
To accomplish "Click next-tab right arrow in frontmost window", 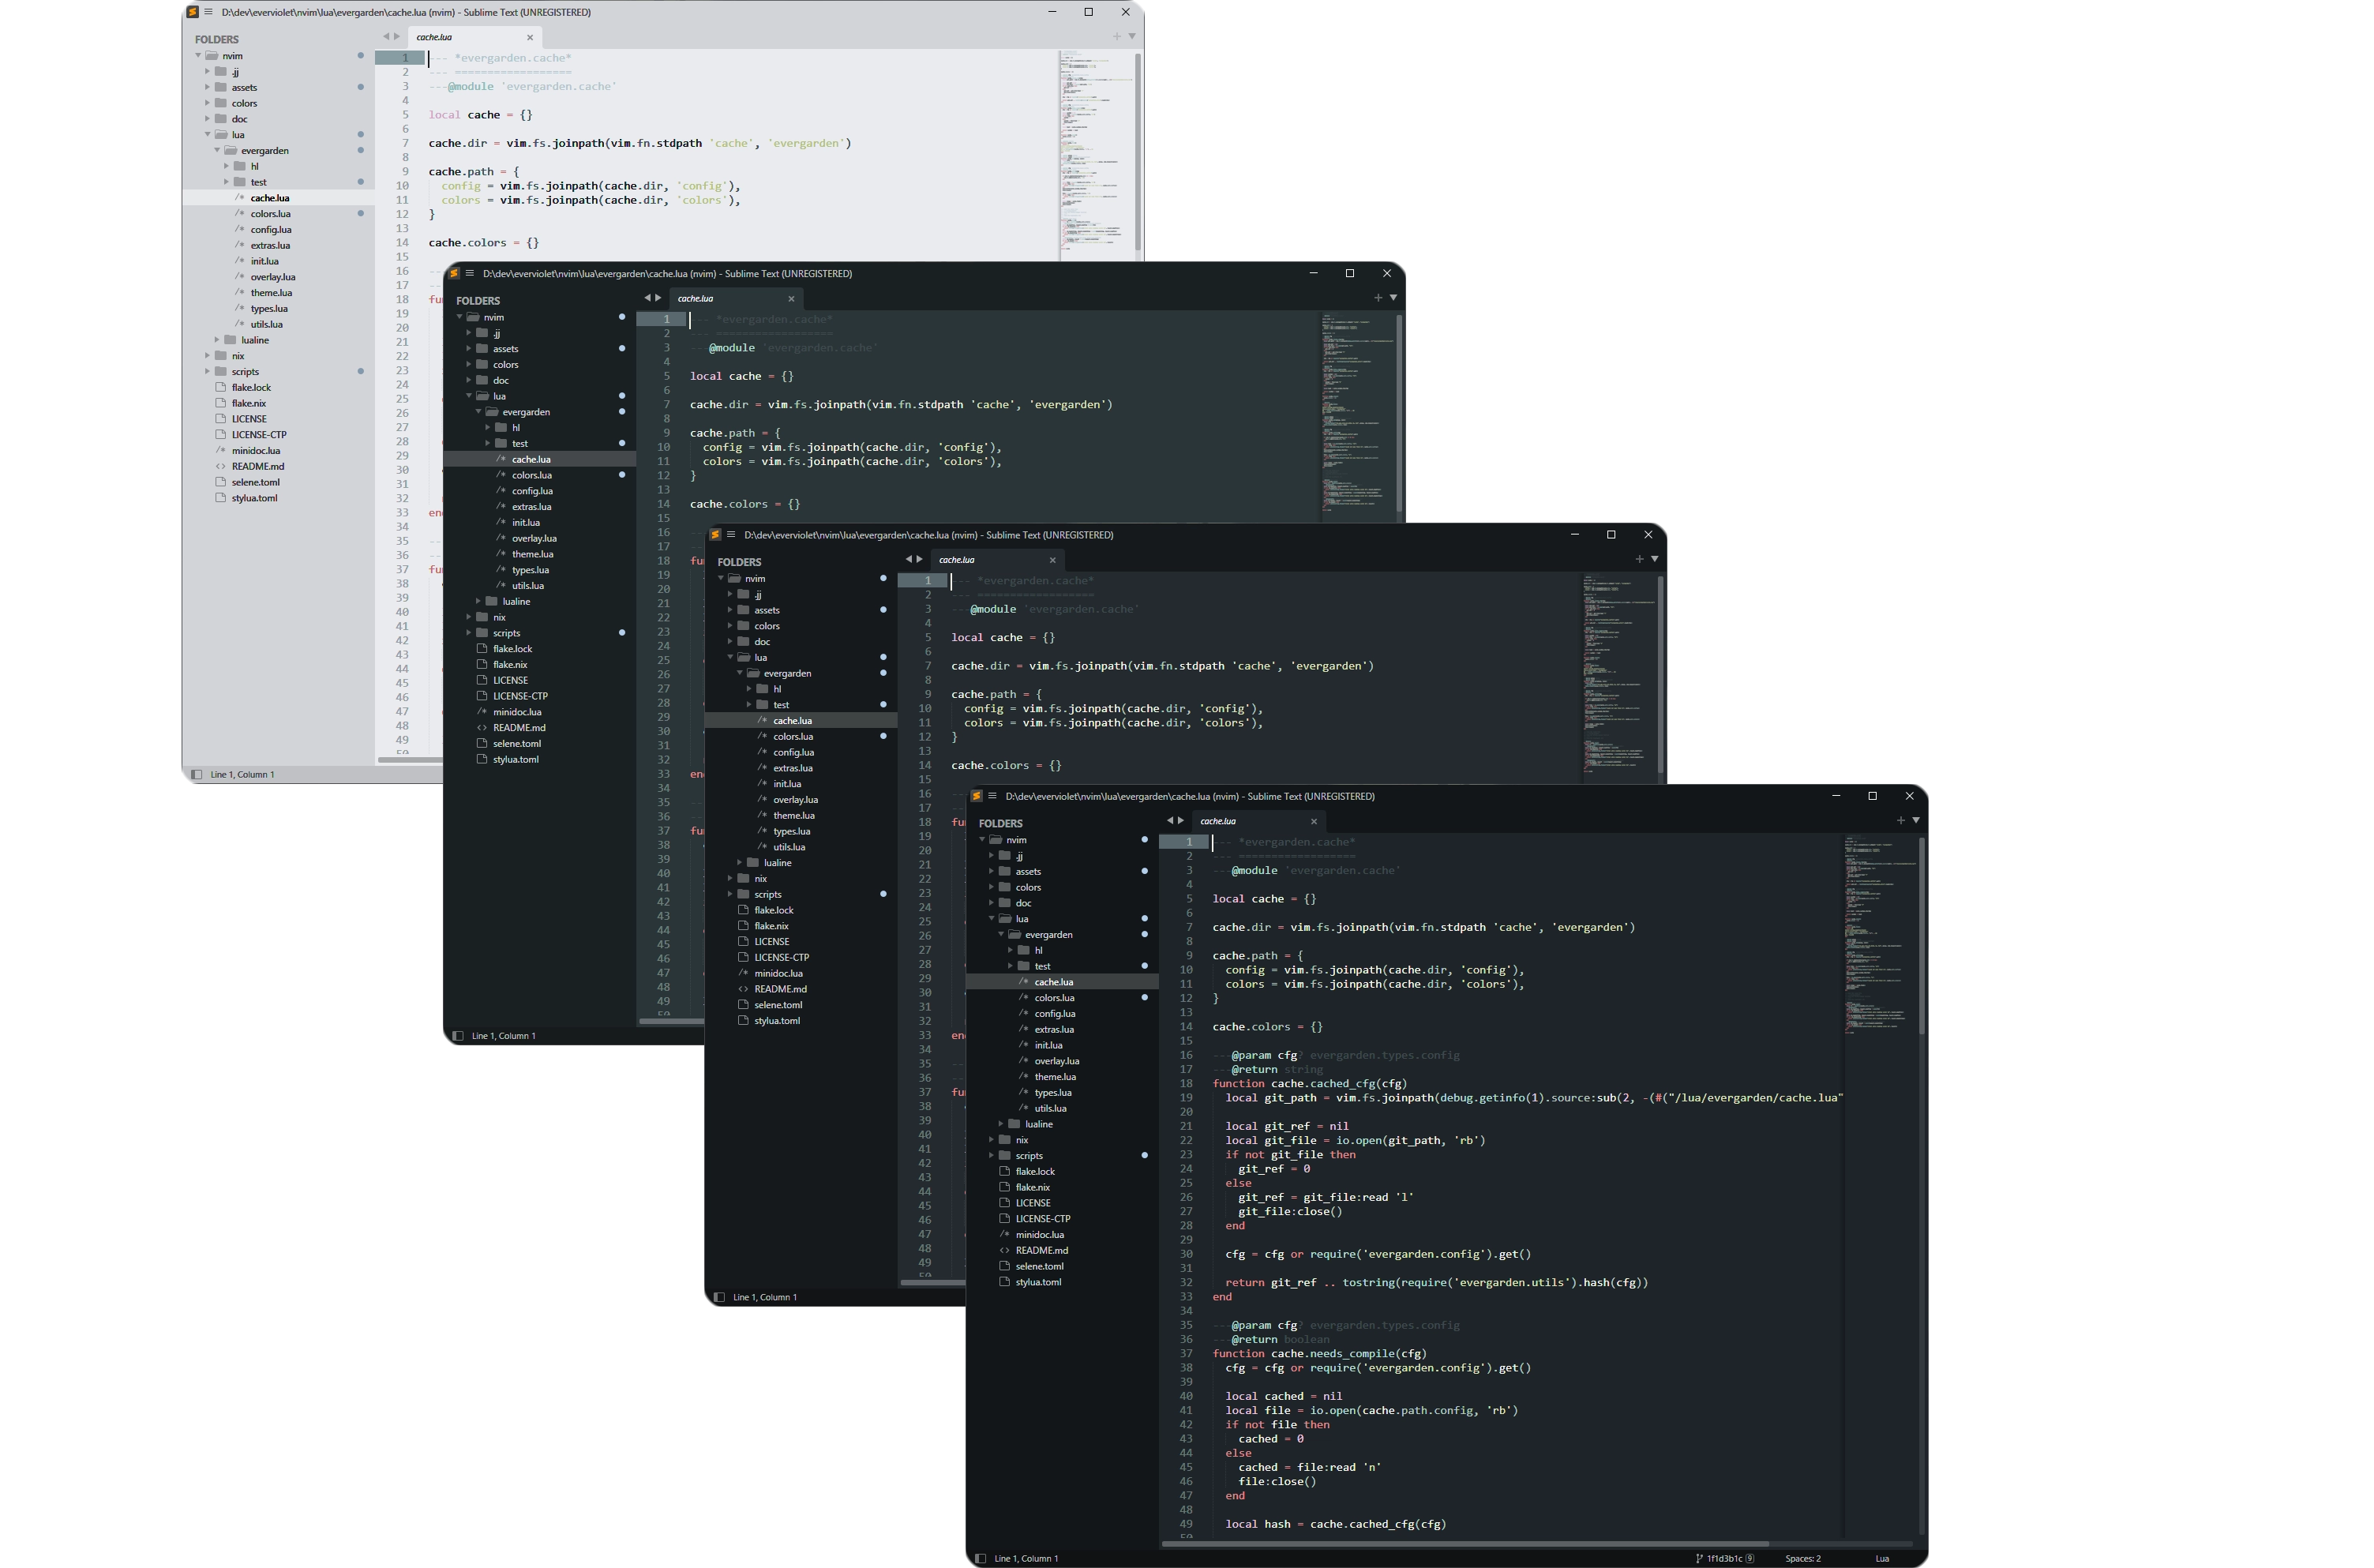I will click(x=1181, y=820).
